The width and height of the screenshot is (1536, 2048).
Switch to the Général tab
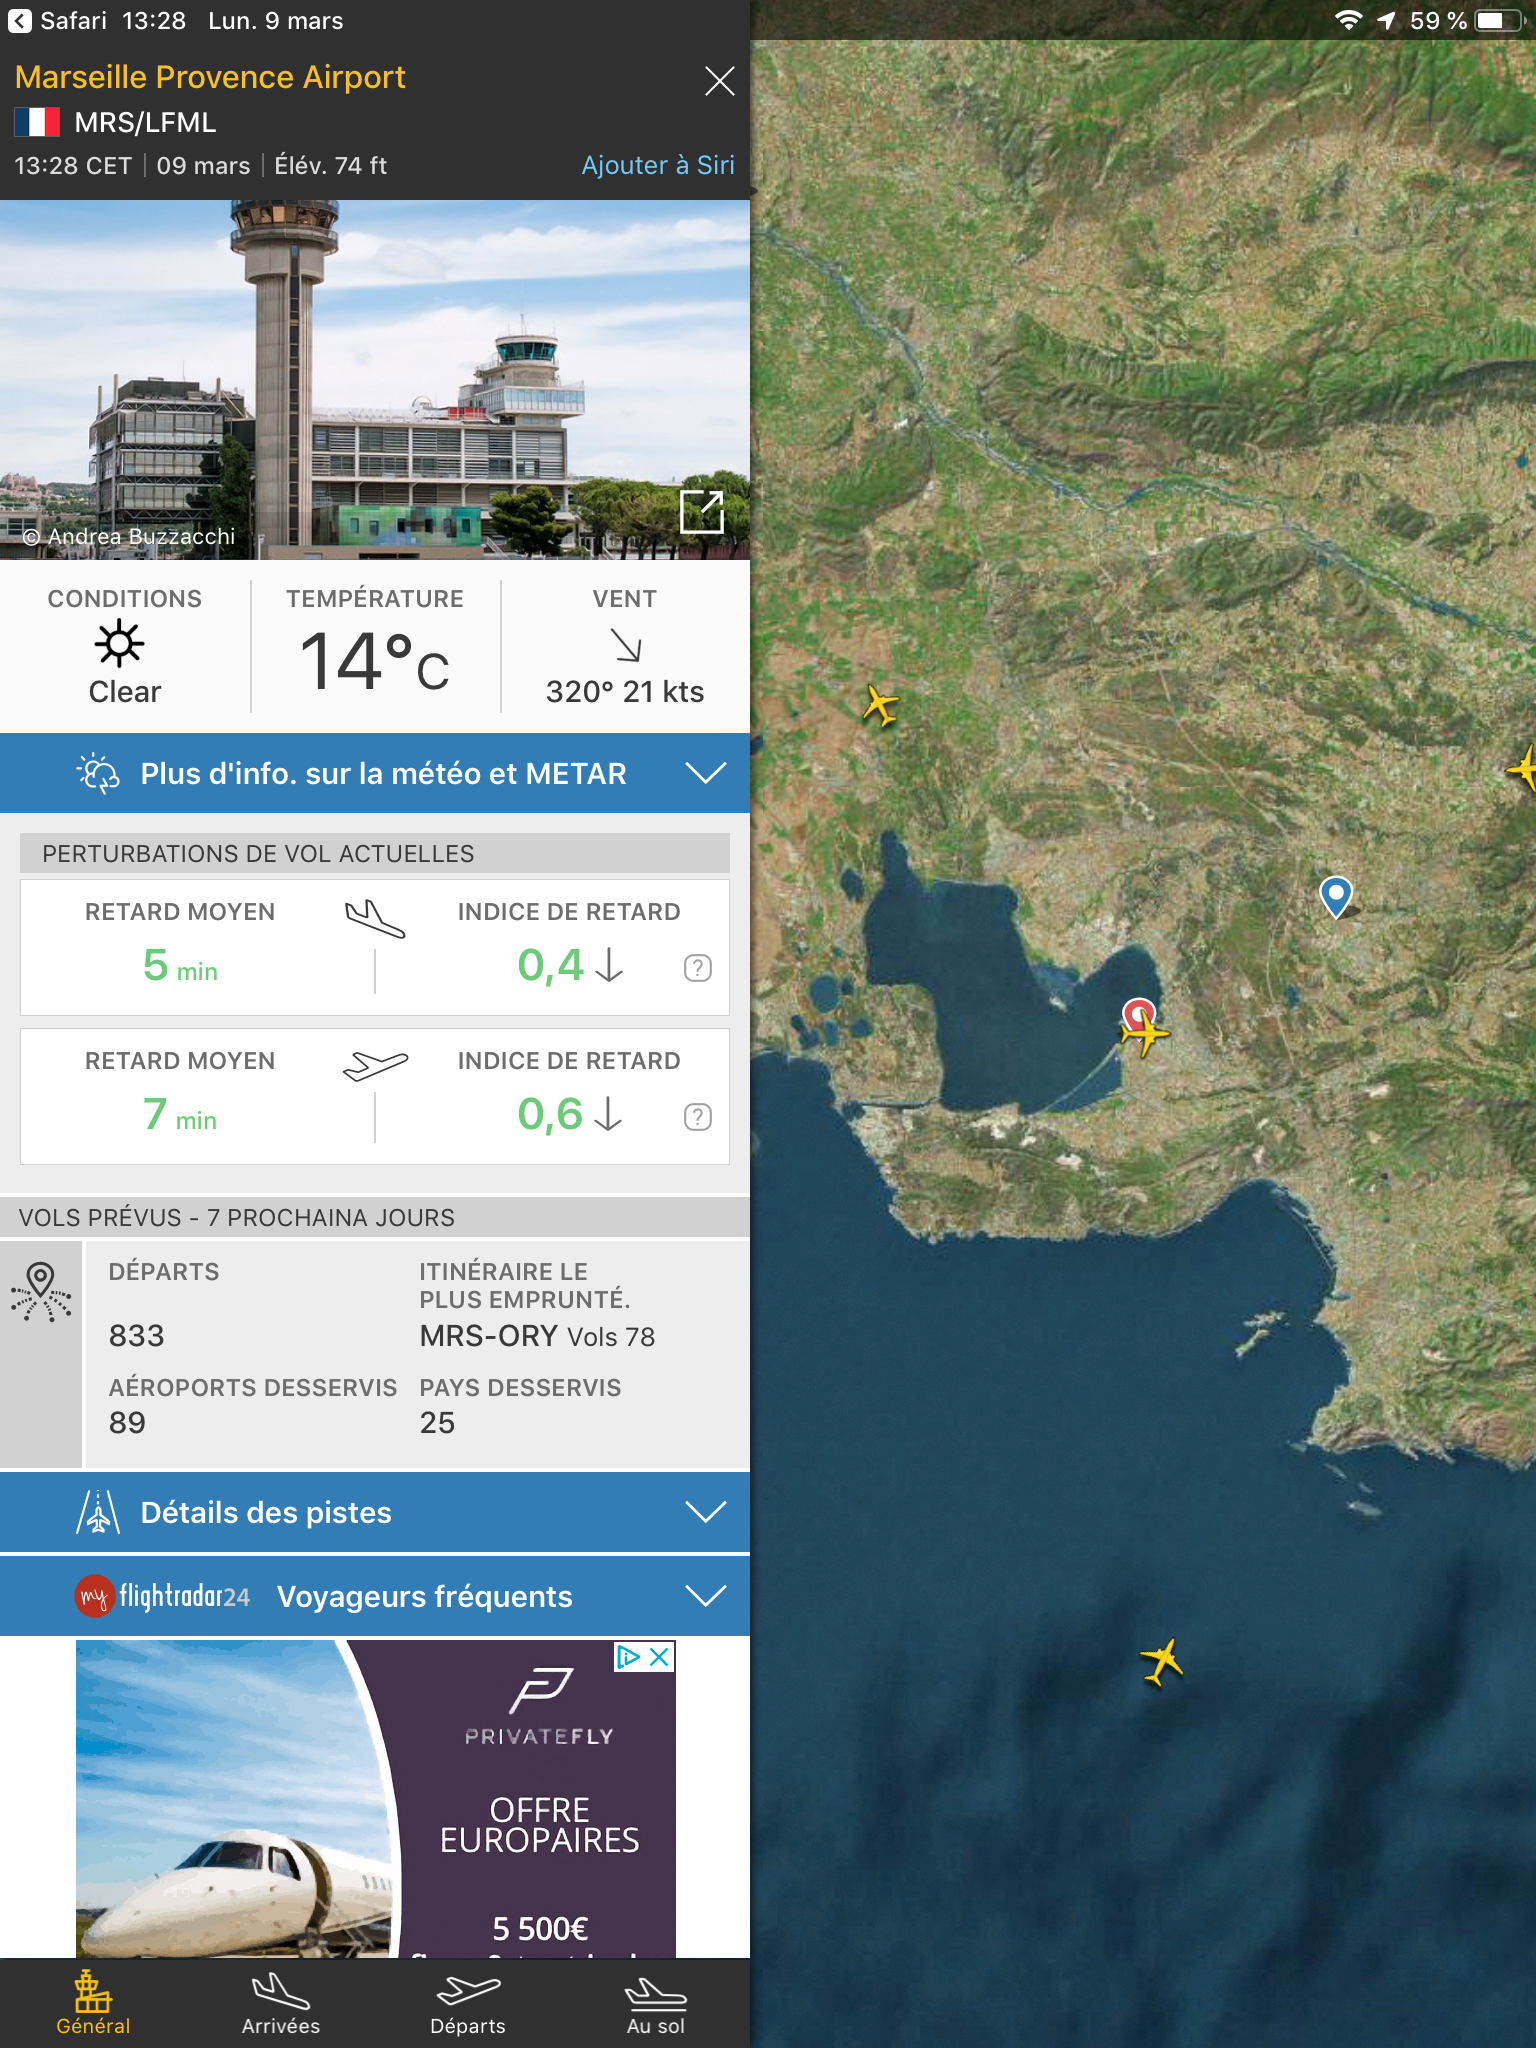(93, 2003)
